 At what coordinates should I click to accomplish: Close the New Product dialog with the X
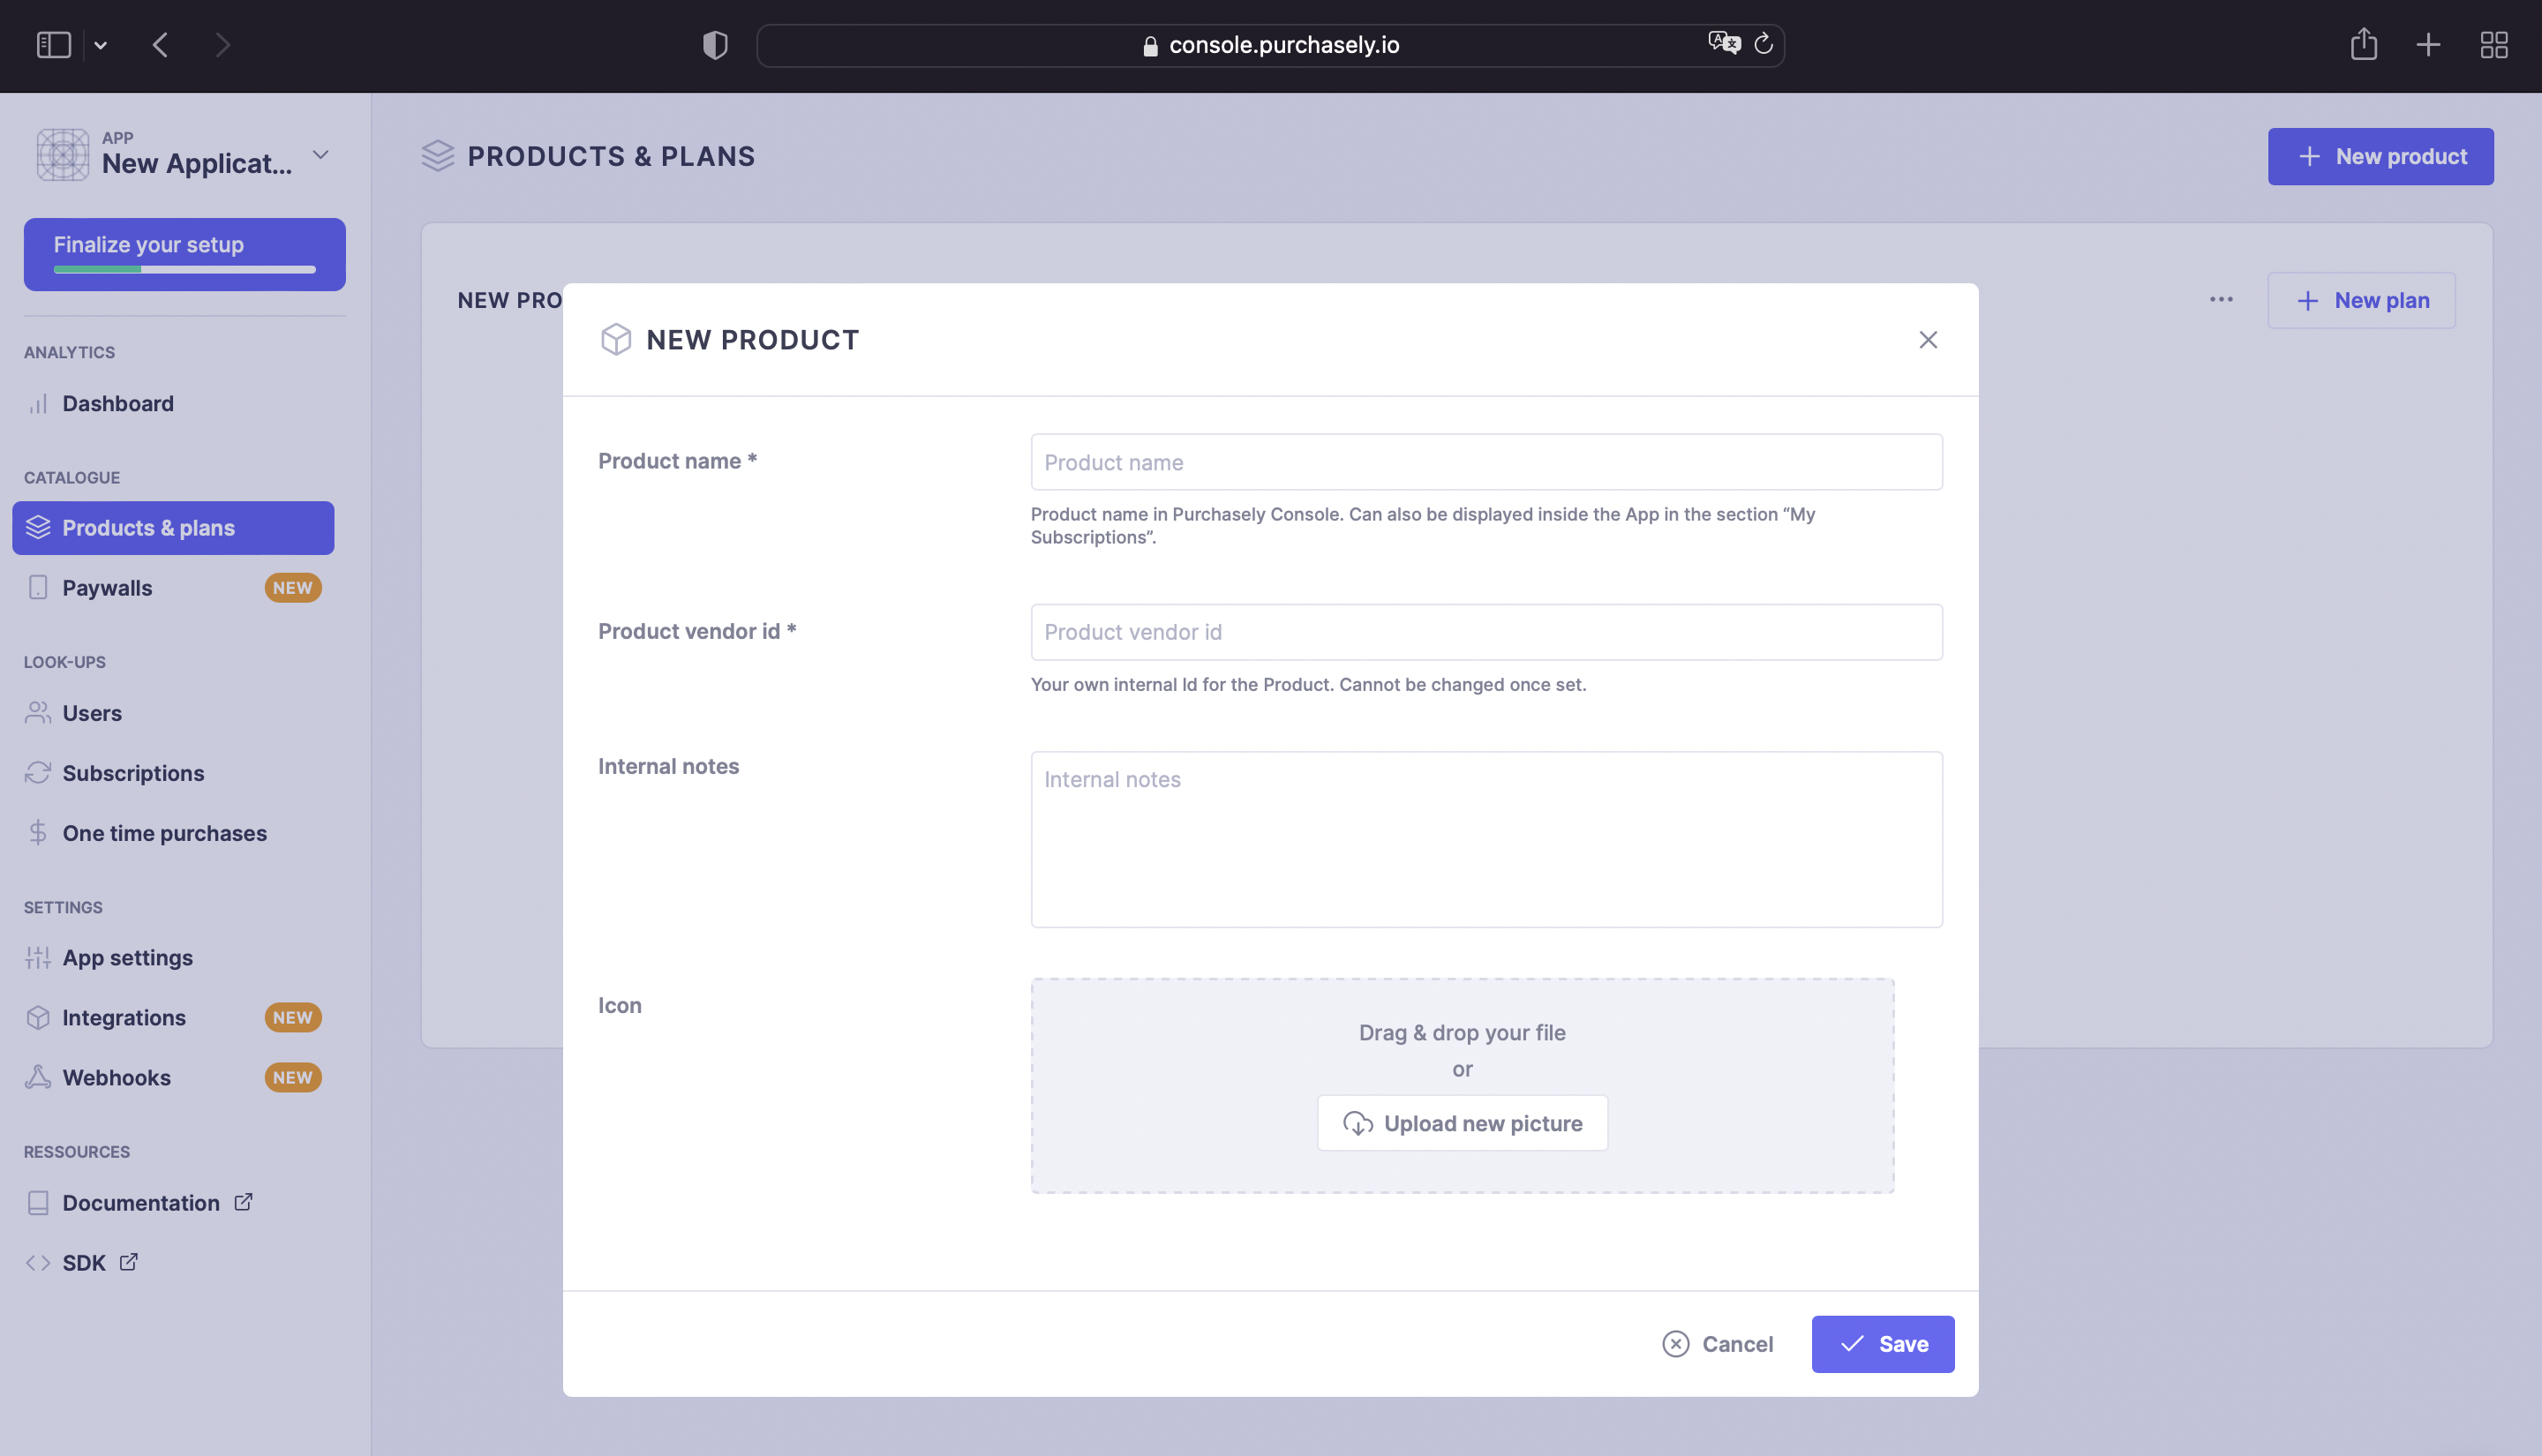coord(1928,340)
